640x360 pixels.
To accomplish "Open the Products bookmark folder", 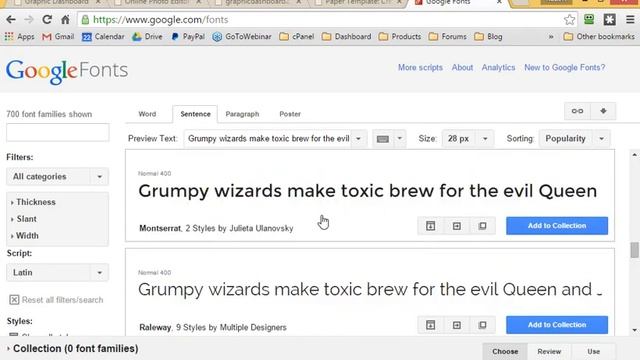I will pyautogui.click(x=400, y=37).
